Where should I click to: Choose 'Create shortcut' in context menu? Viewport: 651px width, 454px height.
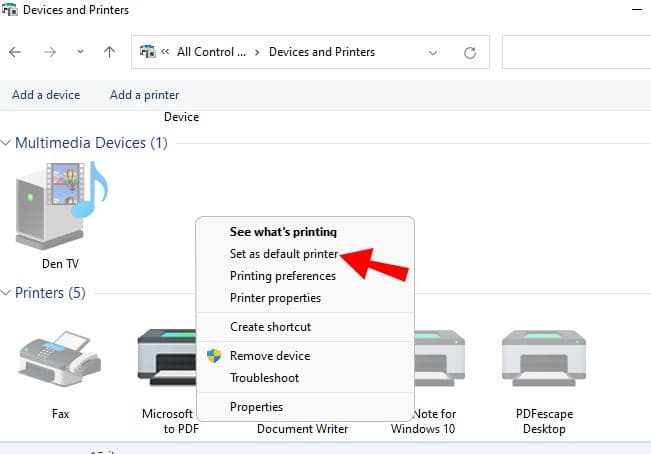270,327
